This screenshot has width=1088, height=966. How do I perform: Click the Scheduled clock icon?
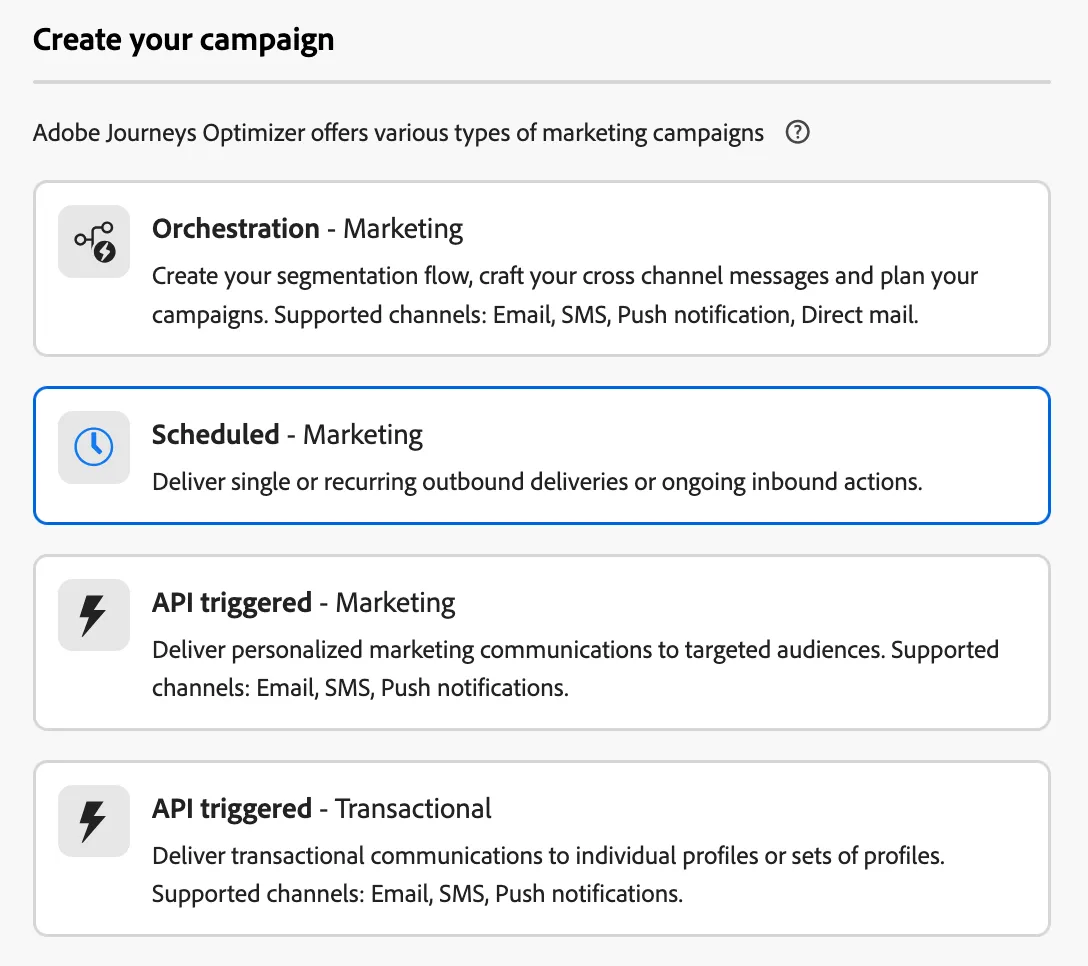94,447
